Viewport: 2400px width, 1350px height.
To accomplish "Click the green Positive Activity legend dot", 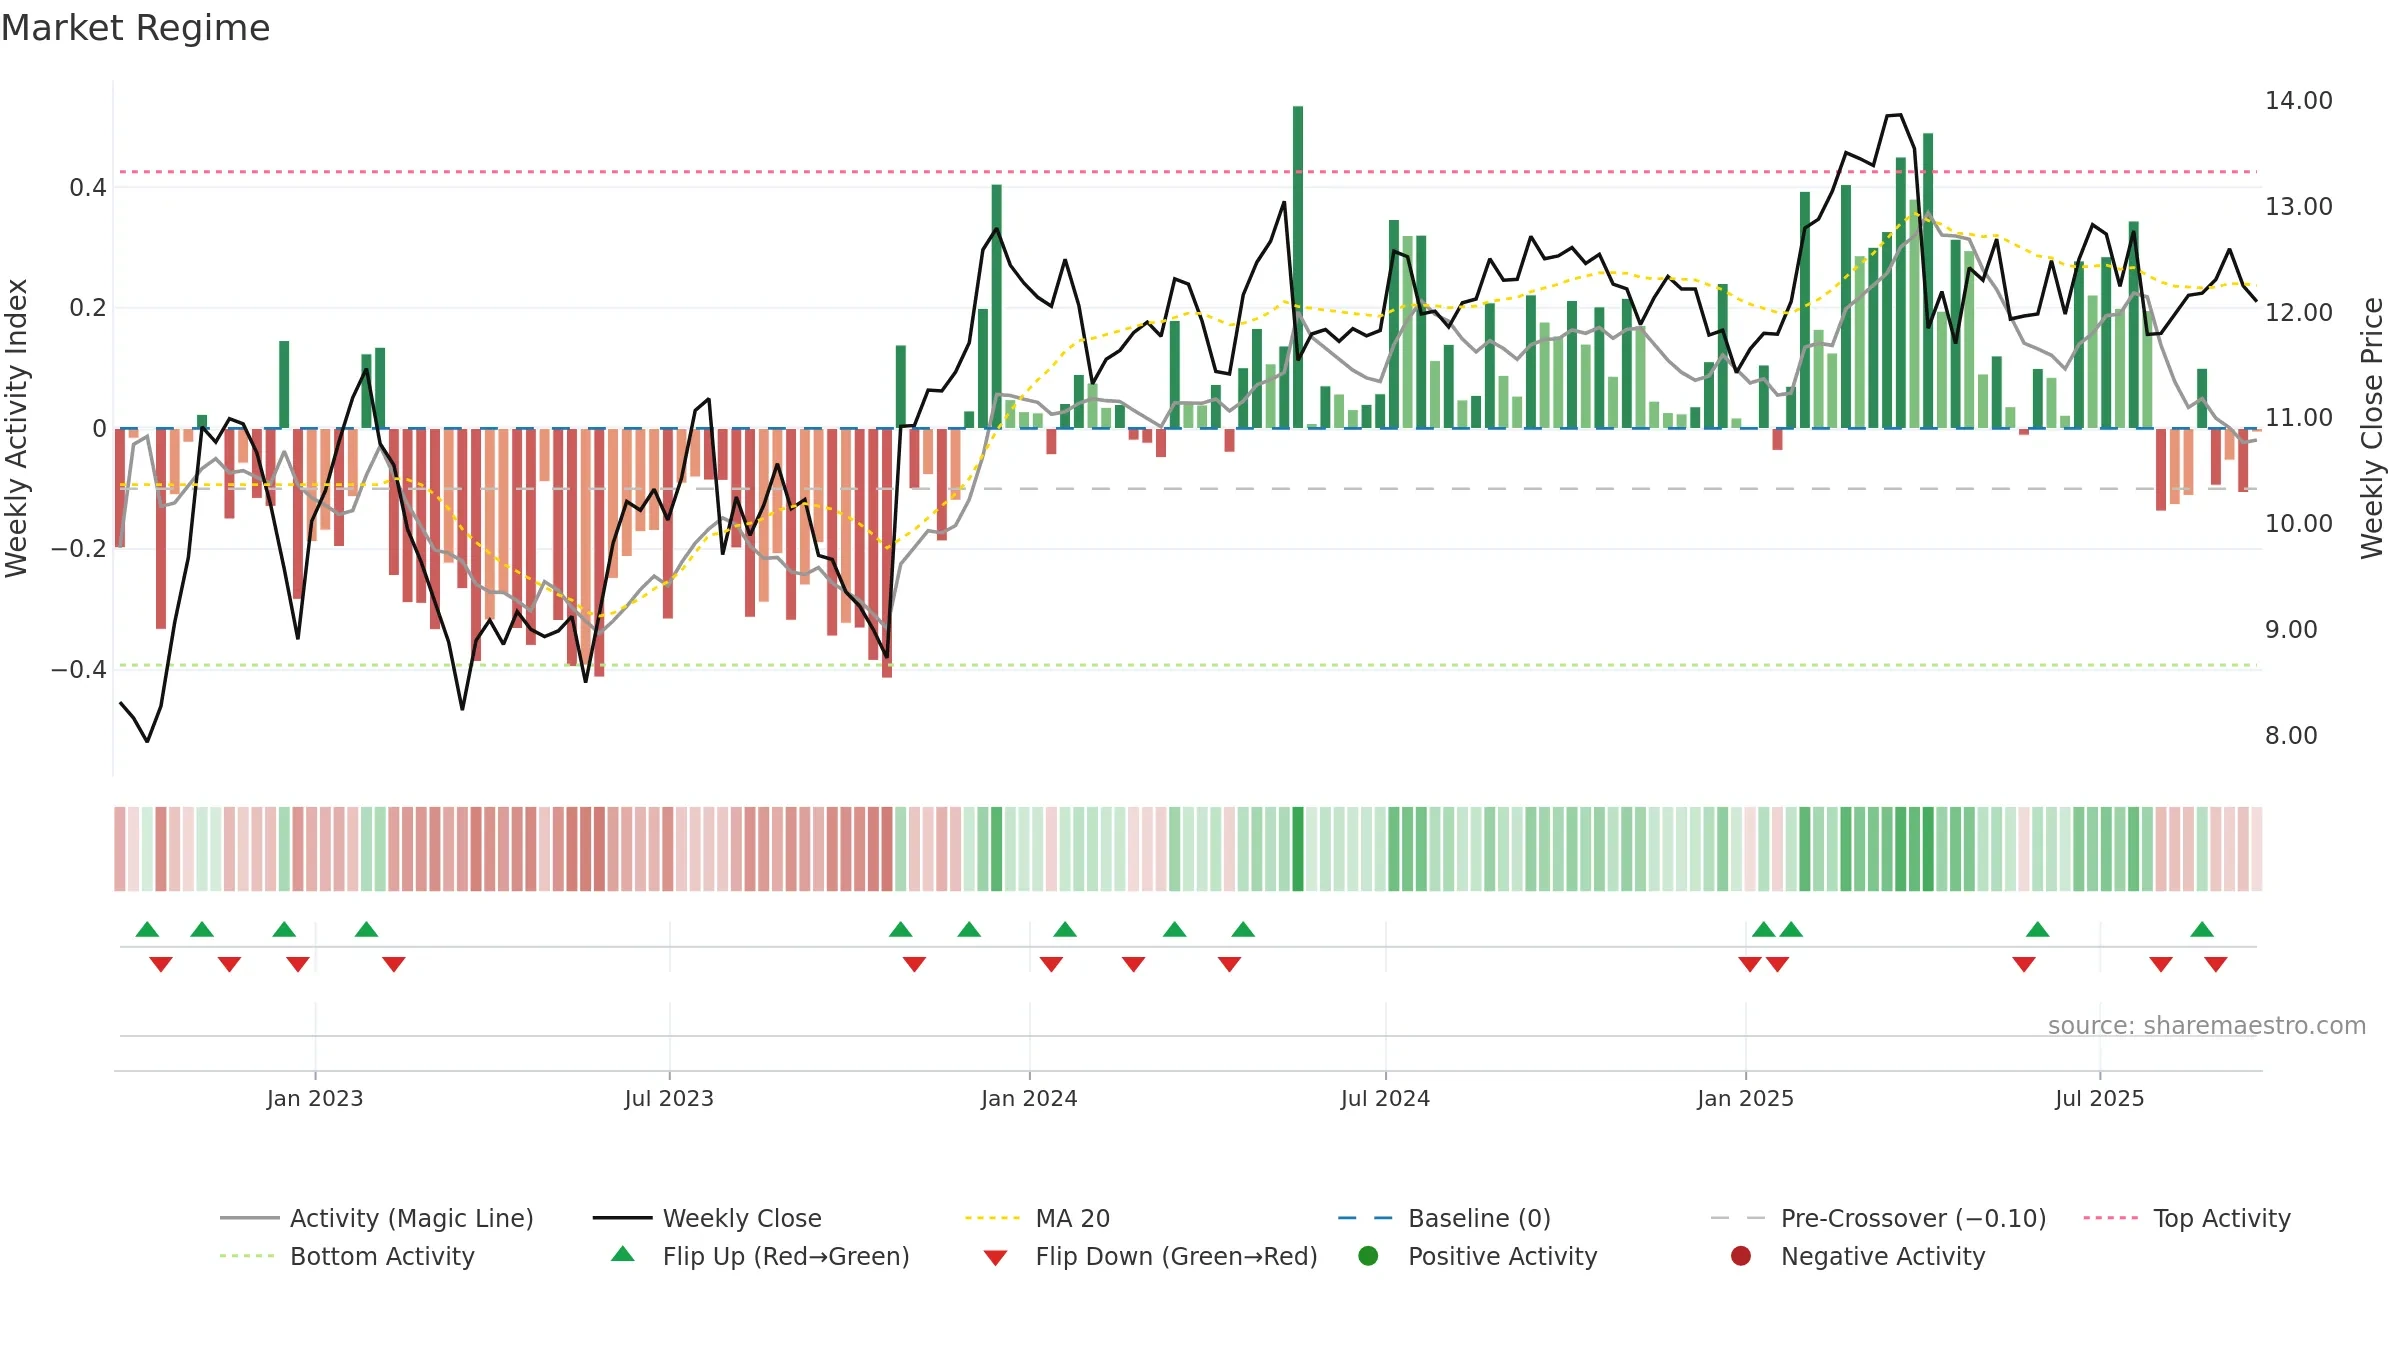I will 1368,1256.
